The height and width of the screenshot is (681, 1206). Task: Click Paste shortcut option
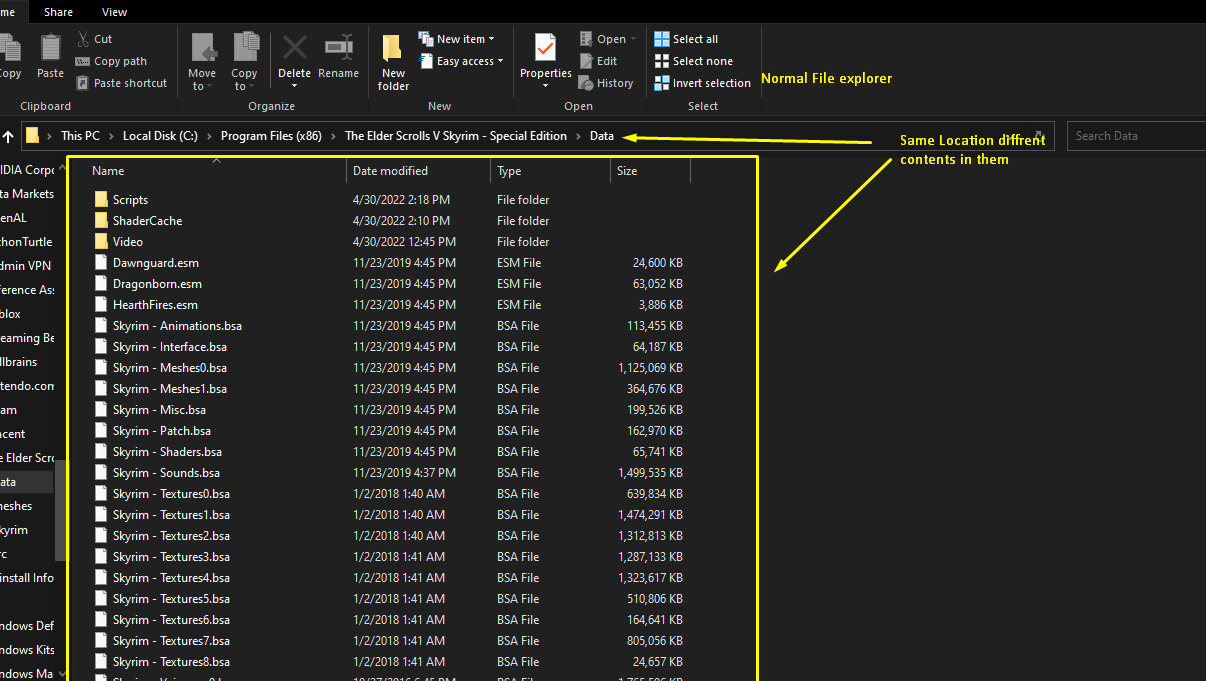pyautogui.click(x=121, y=83)
